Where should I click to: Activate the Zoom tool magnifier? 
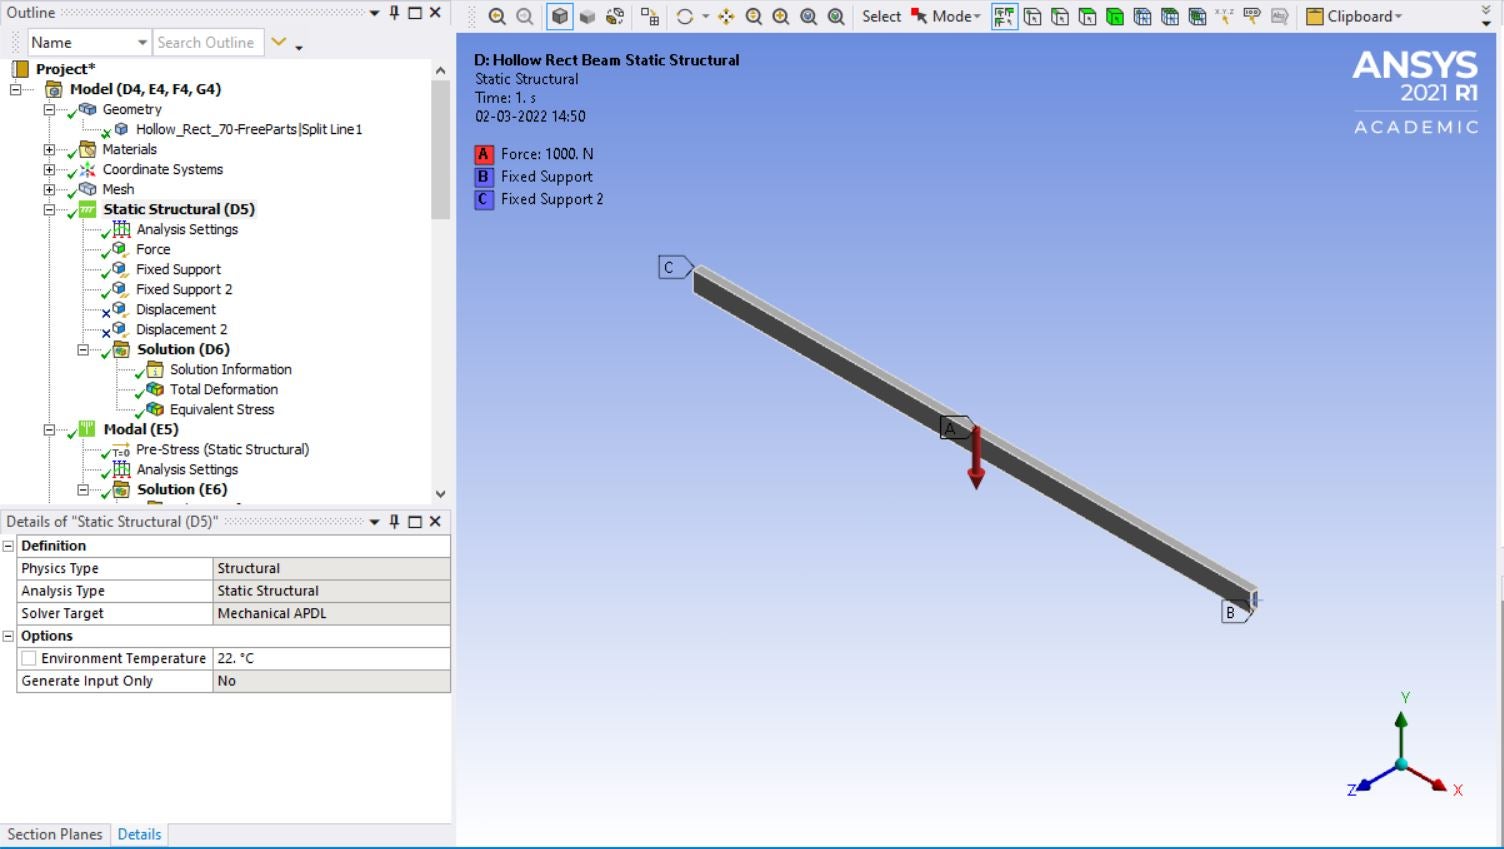754,16
